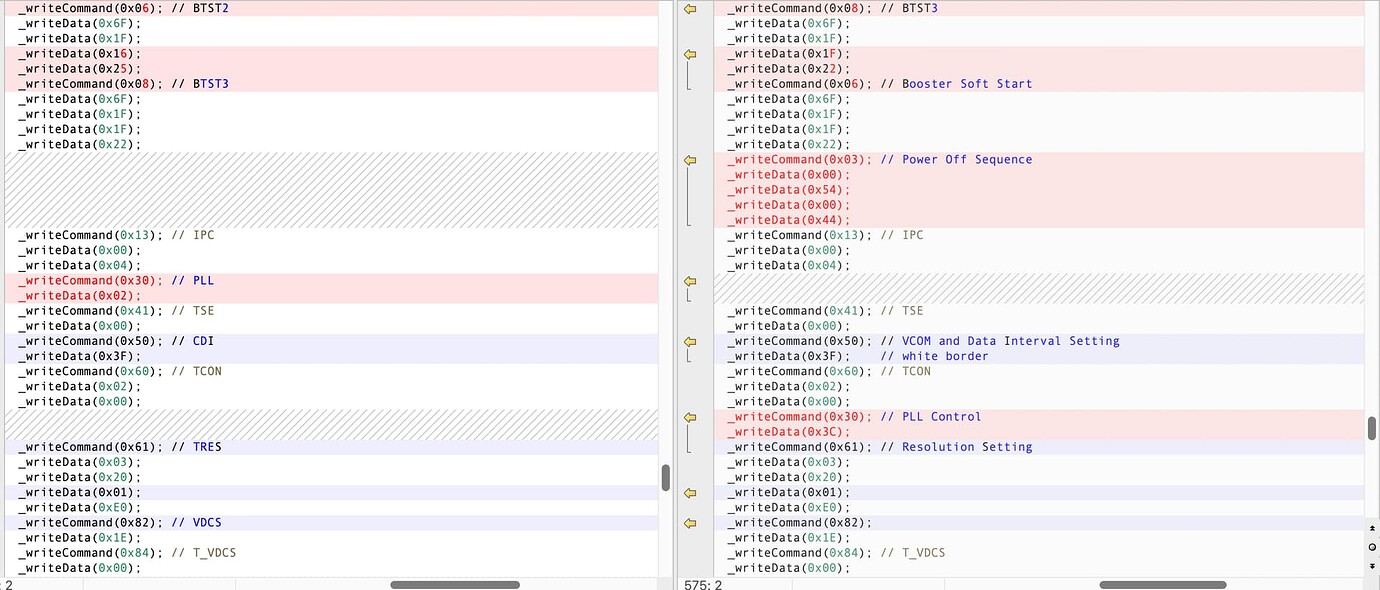Click the yellow arrow beside the PLL Control line
This screenshot has height=590, width=1380.
[689, 417]
